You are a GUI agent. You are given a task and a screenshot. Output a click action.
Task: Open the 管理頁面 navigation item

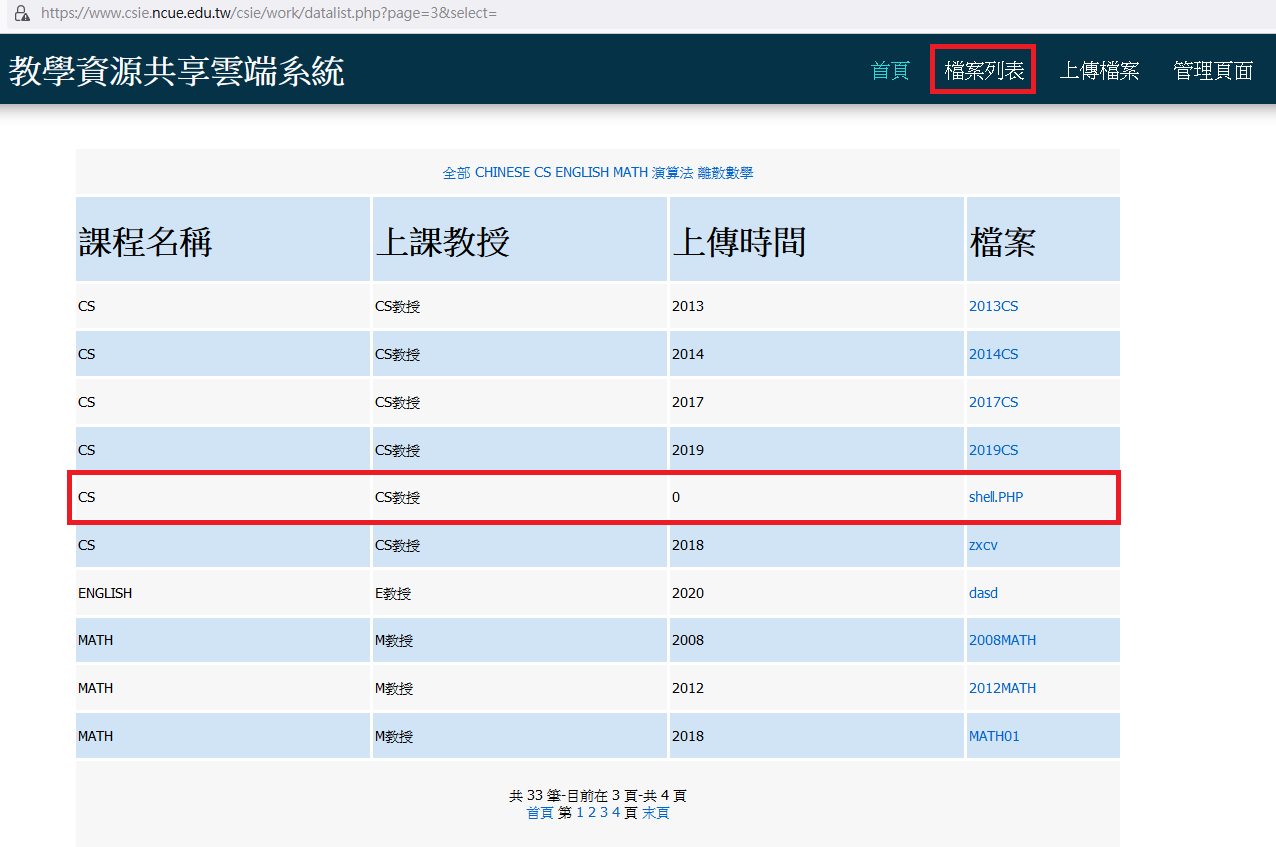1213,70
